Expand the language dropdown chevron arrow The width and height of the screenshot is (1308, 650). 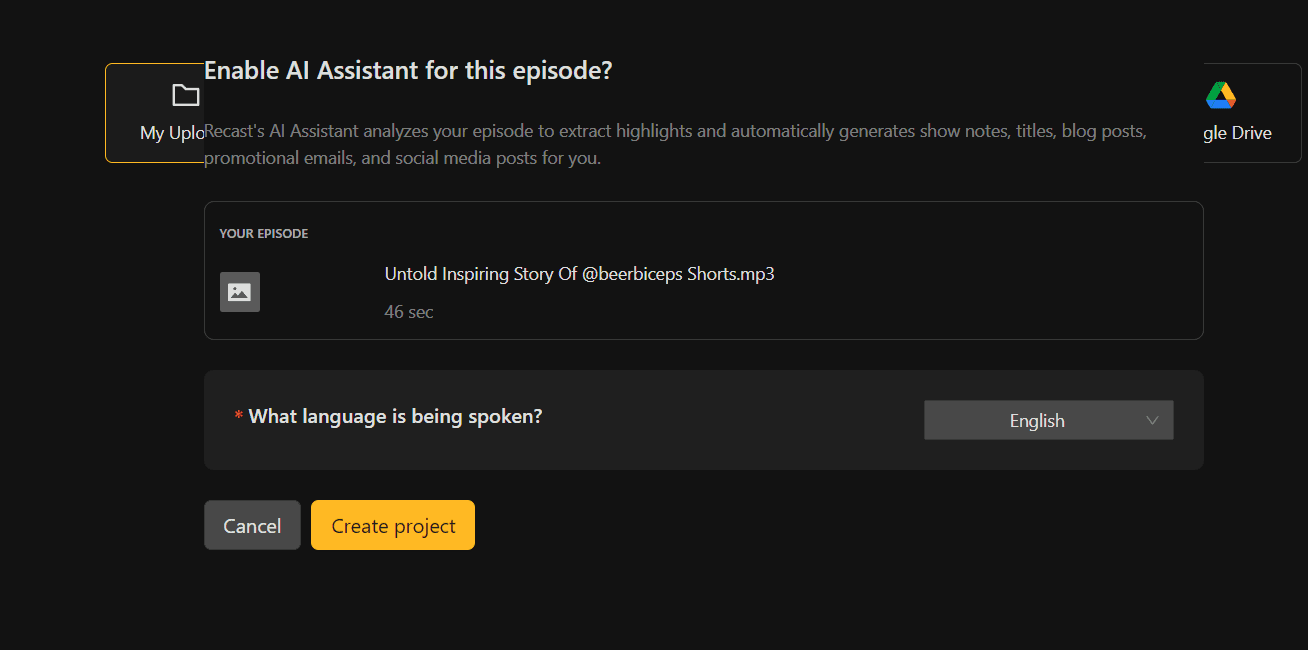click(1152, 420)
